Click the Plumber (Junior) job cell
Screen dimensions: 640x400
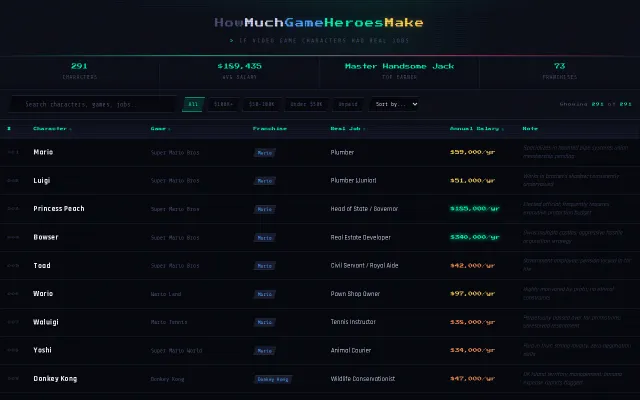(x=353, y=180)
